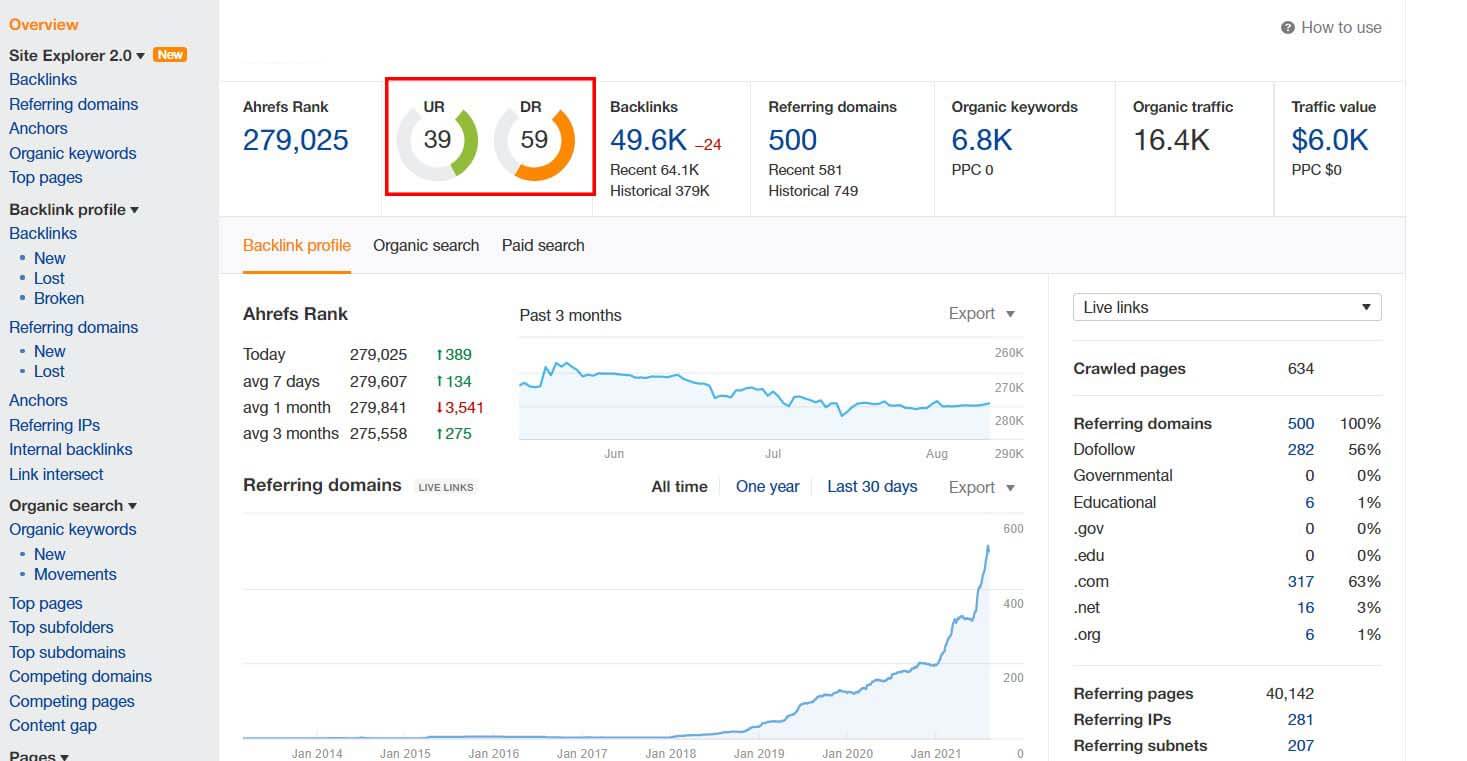Image resolution: width=1467 pixels, height=761 pixels.
Task: Click the Dofollow count 282
Action: tap(1301, 450)
